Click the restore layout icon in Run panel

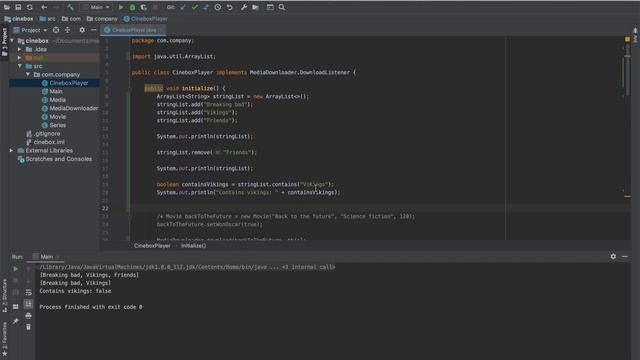point(16,307)
